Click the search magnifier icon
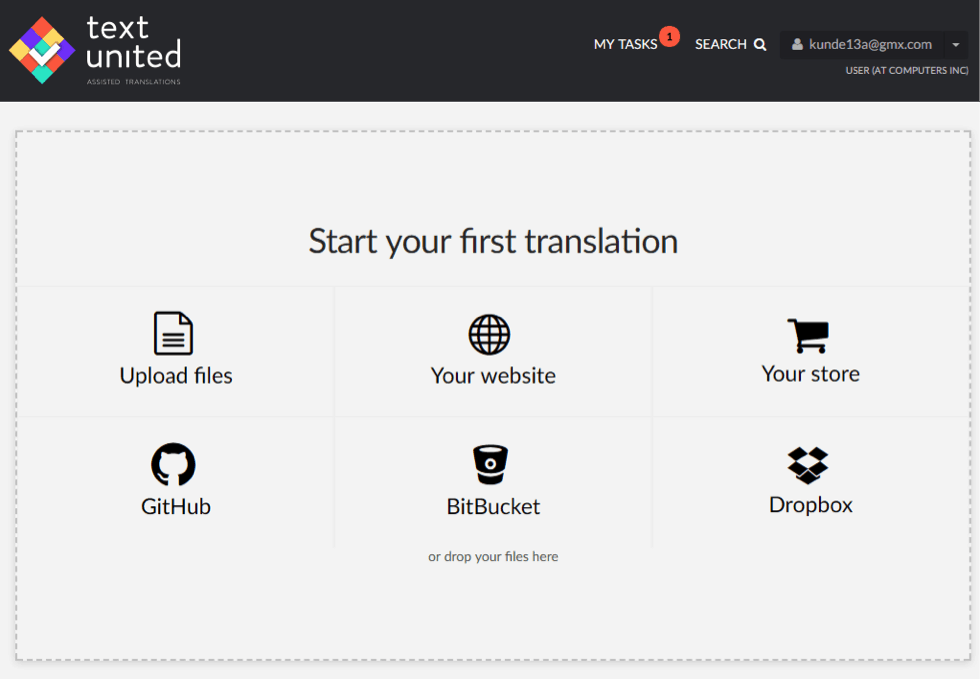980x680 pixels. click(x=760, y=44)
